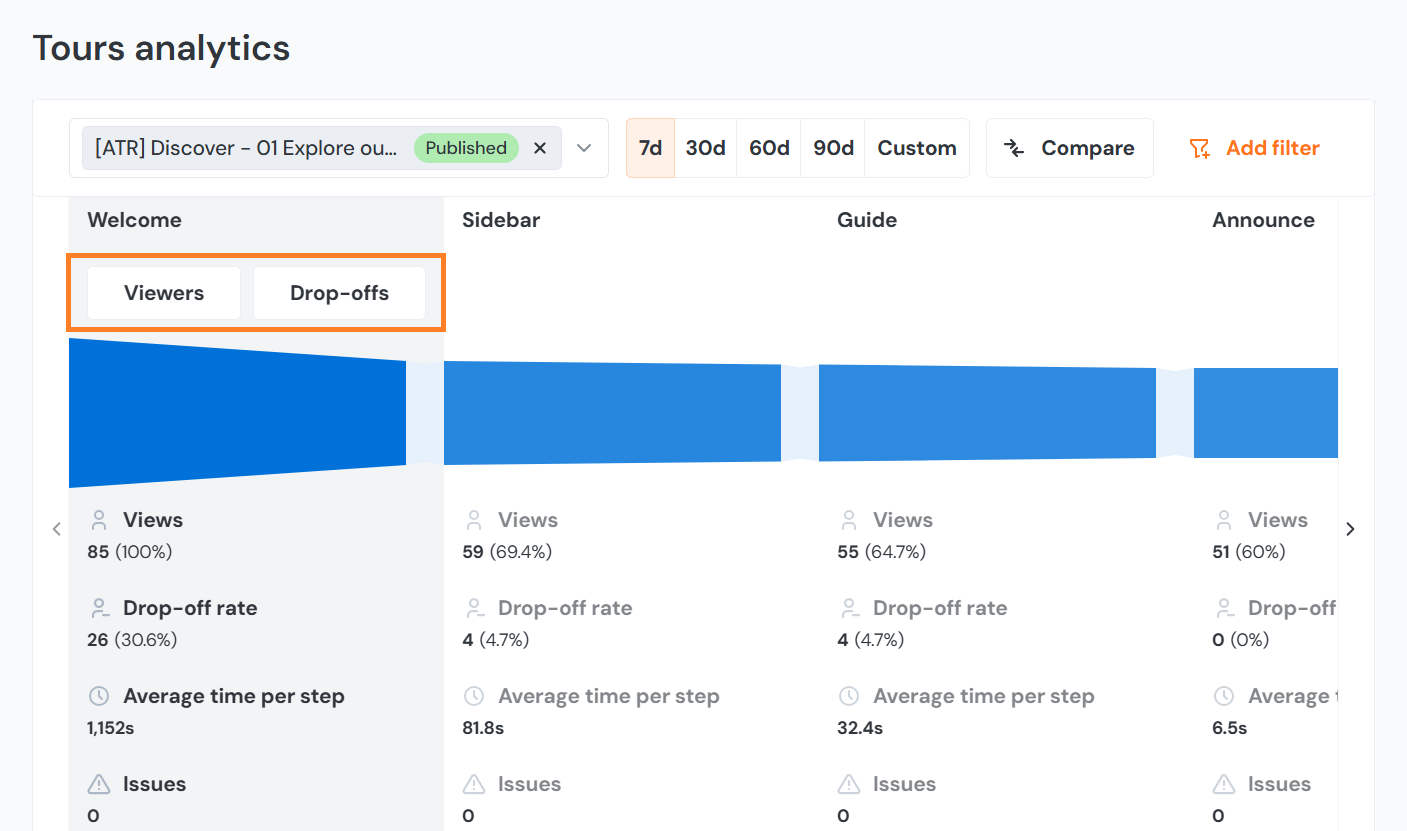The height and width of the screenshot is (831, 1407).
Task: Click the orange funnel filter icon
Action: click(1199, 149)
